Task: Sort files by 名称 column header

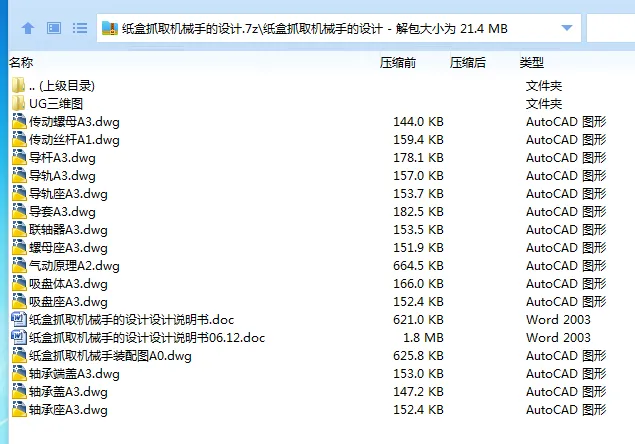Action: (22, 62)
